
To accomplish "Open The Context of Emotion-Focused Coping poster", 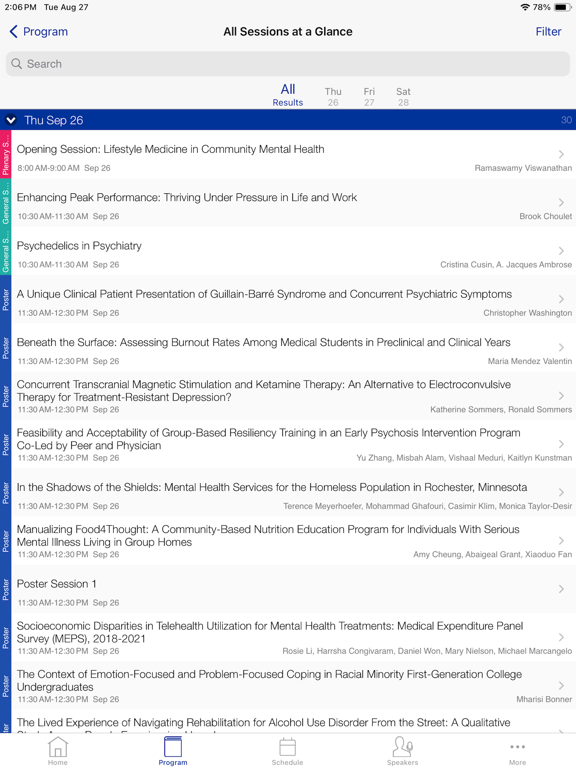I will [269, 680].
